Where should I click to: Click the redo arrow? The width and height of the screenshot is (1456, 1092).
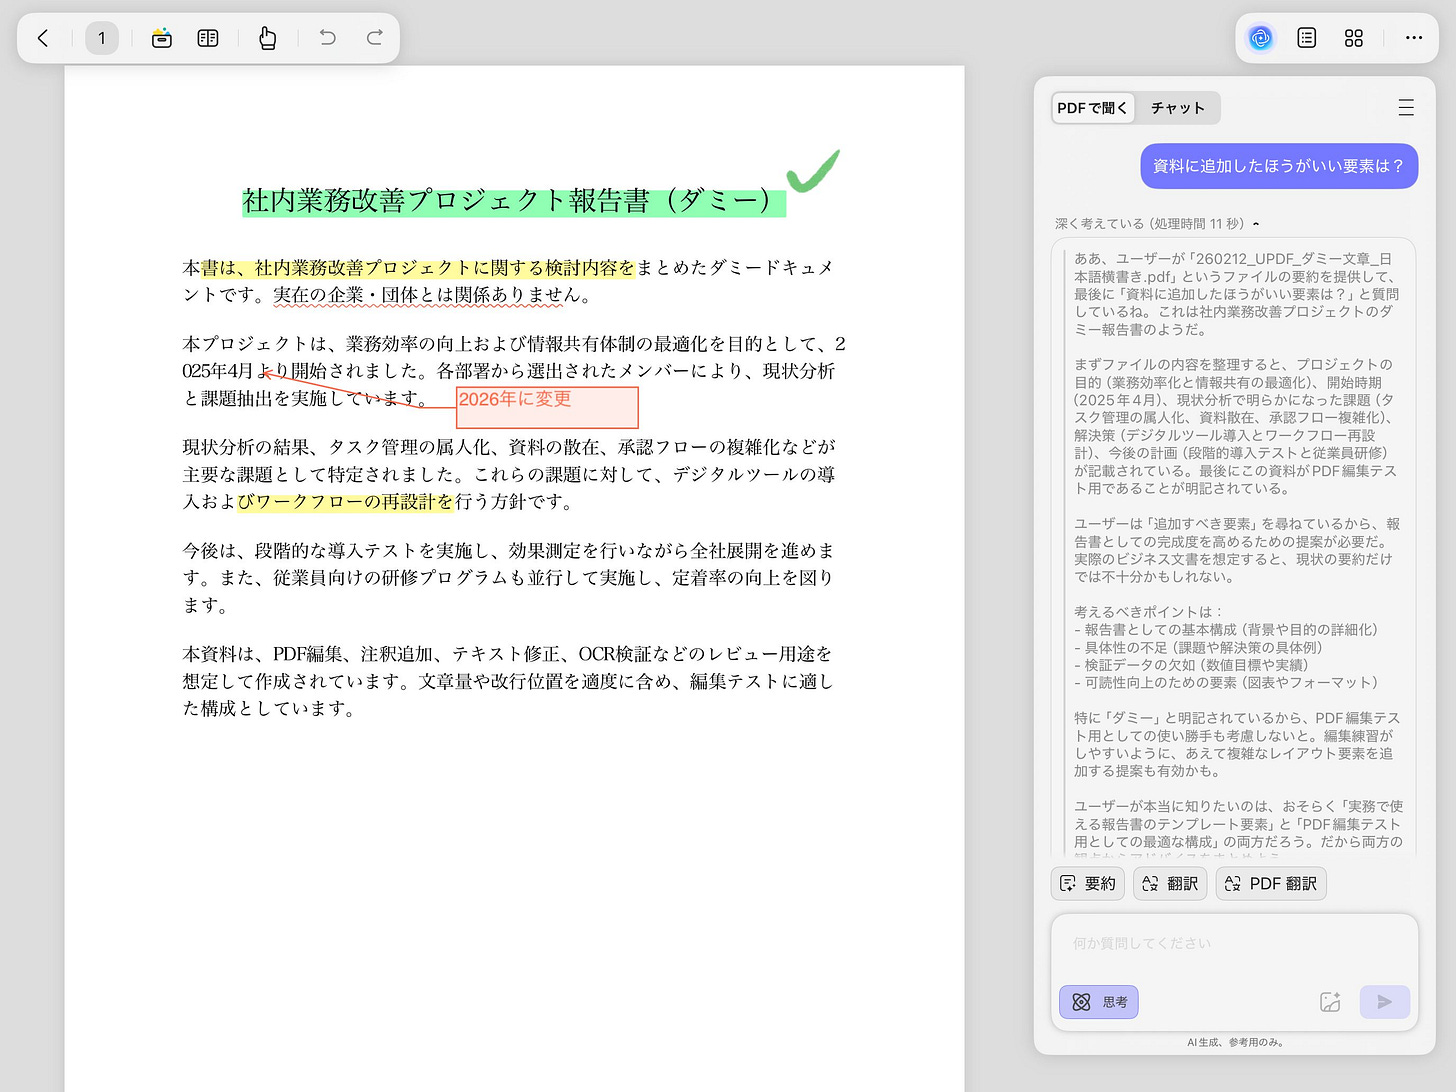374,37
